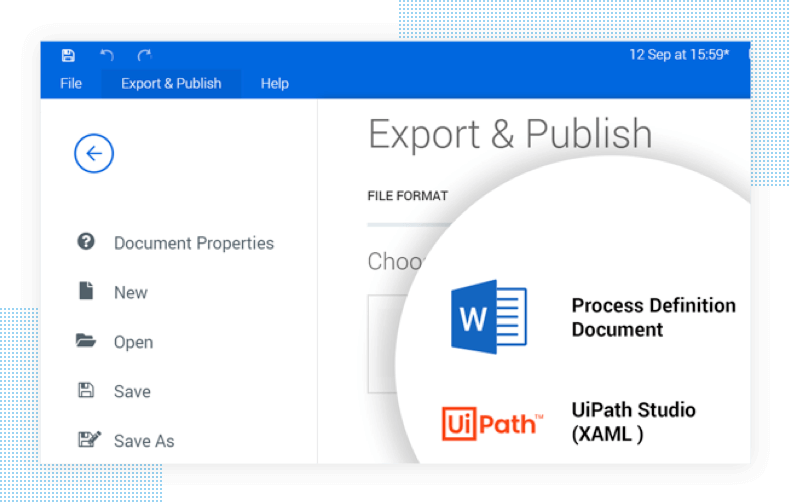Select Process Definition Document export option
Screen dimensions: 789x502
654,317
